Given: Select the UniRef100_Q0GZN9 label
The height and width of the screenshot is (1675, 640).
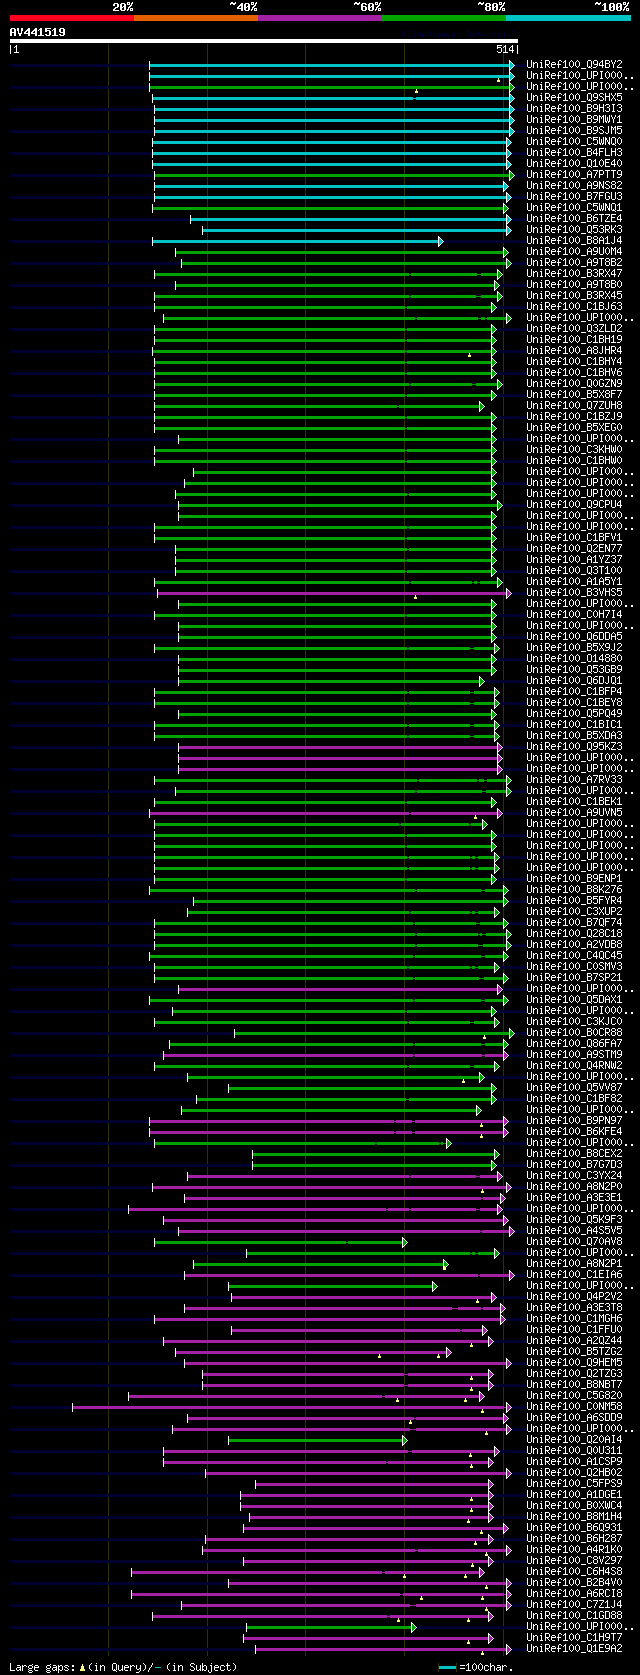Looking at the screenshot, I should click(574, 383).
